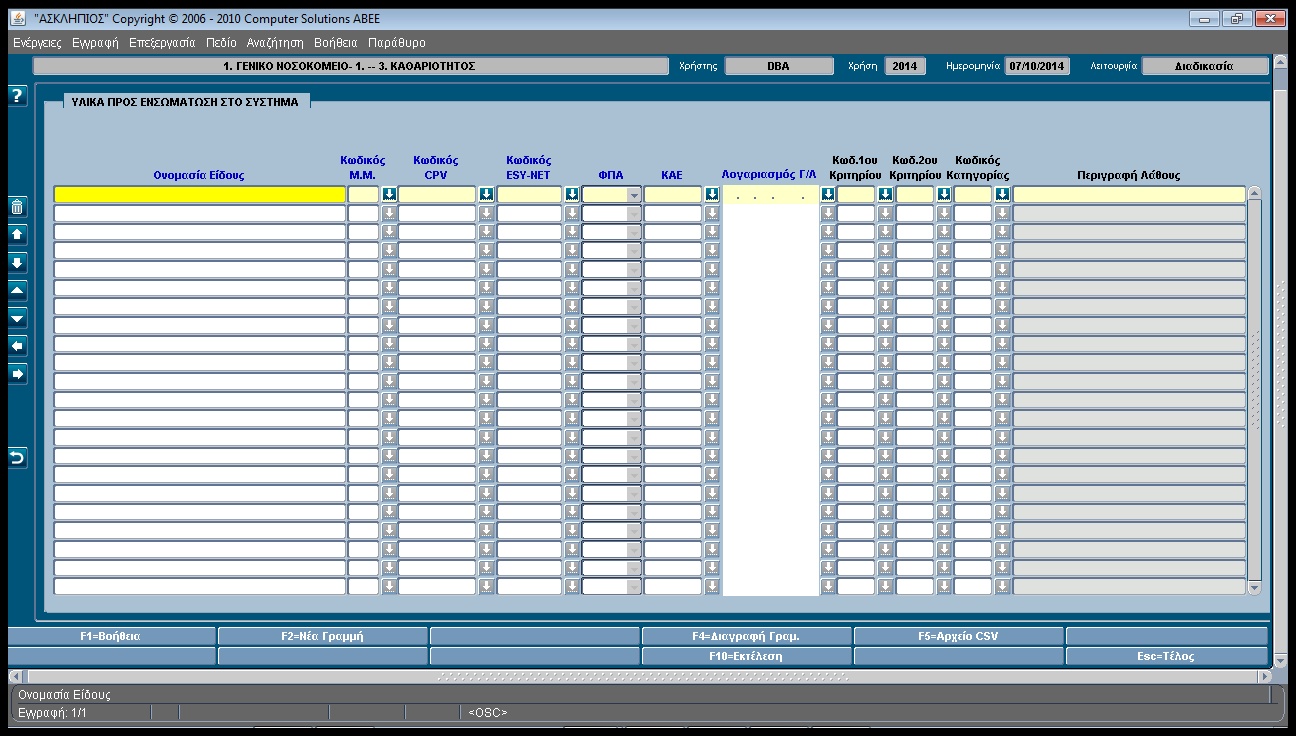Click the right arrow sidebar icon
This screenshot has height=736, width=1296.
pos(17,374)
